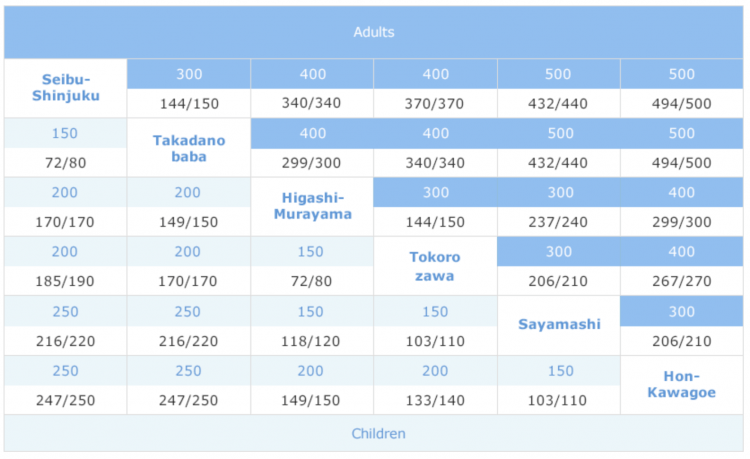Select the Seibu-Shinjuku station label
The width and height of the screenshot is (750, 459).
66,88
